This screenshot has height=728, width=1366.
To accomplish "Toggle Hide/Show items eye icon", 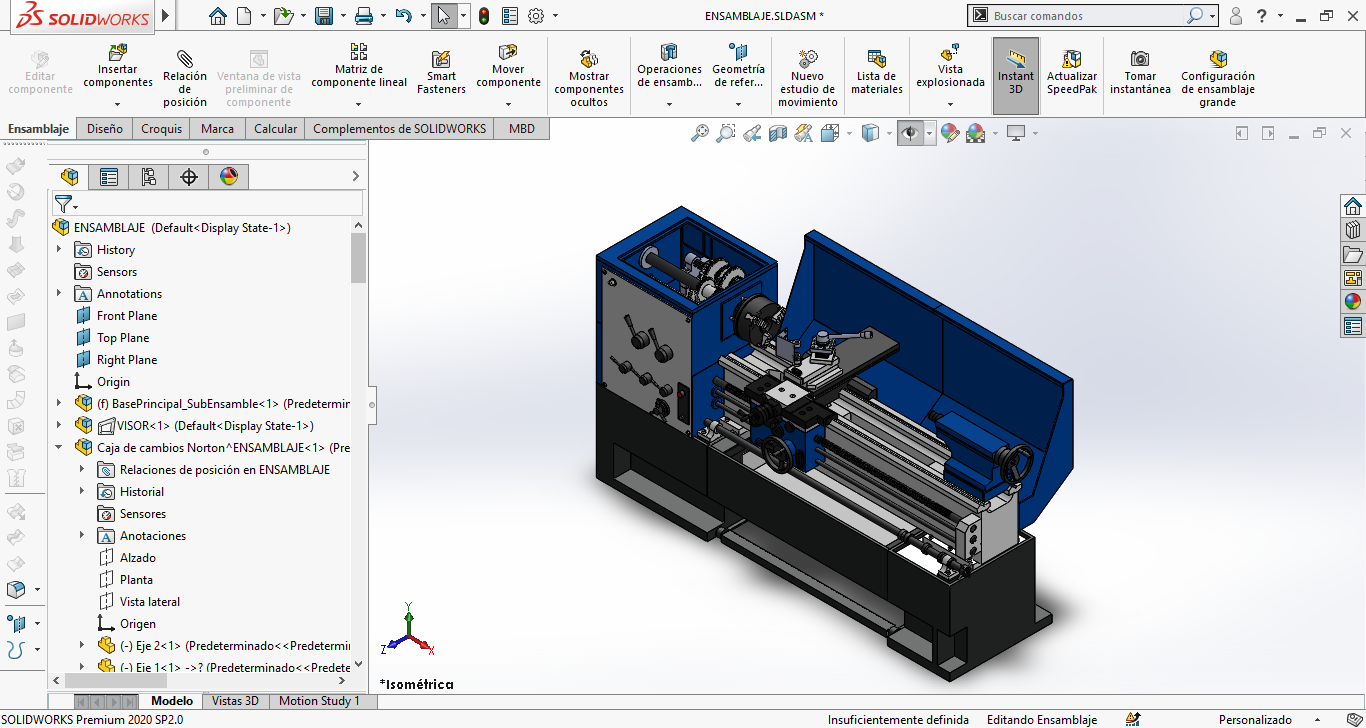I will point(909,133).
